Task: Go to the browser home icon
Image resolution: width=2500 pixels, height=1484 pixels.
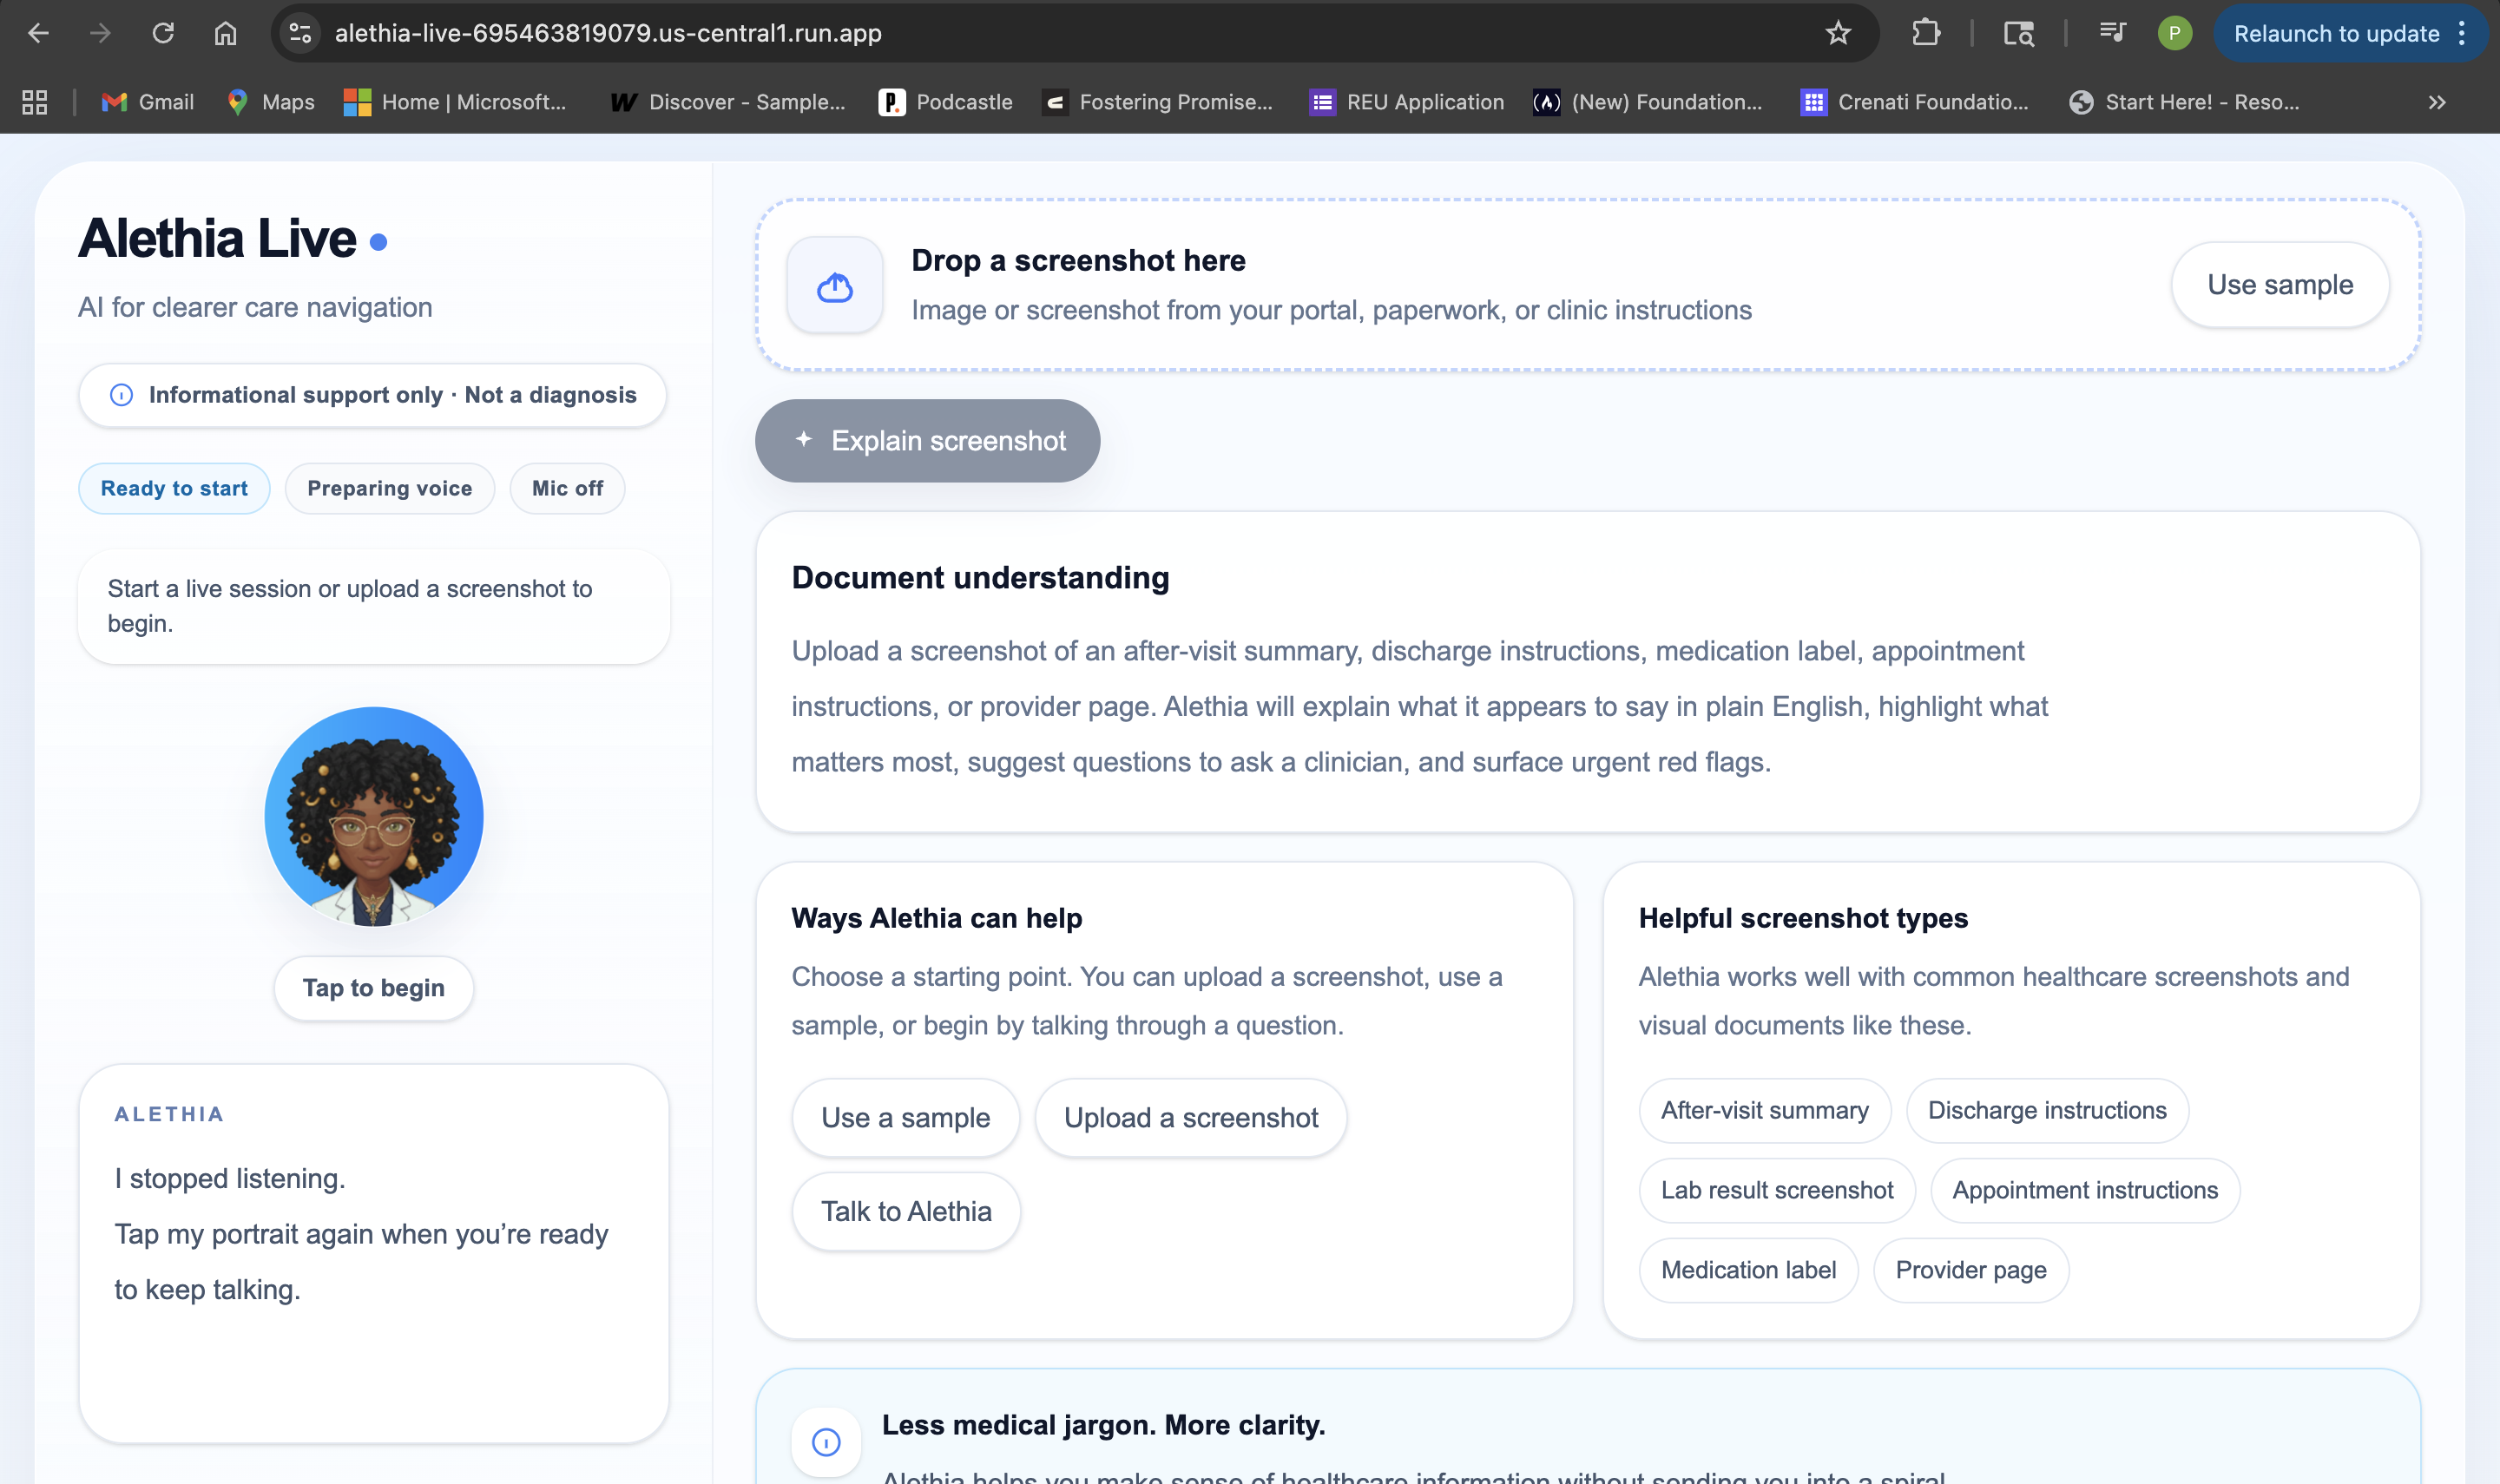Action: click(x=225, y=33)
